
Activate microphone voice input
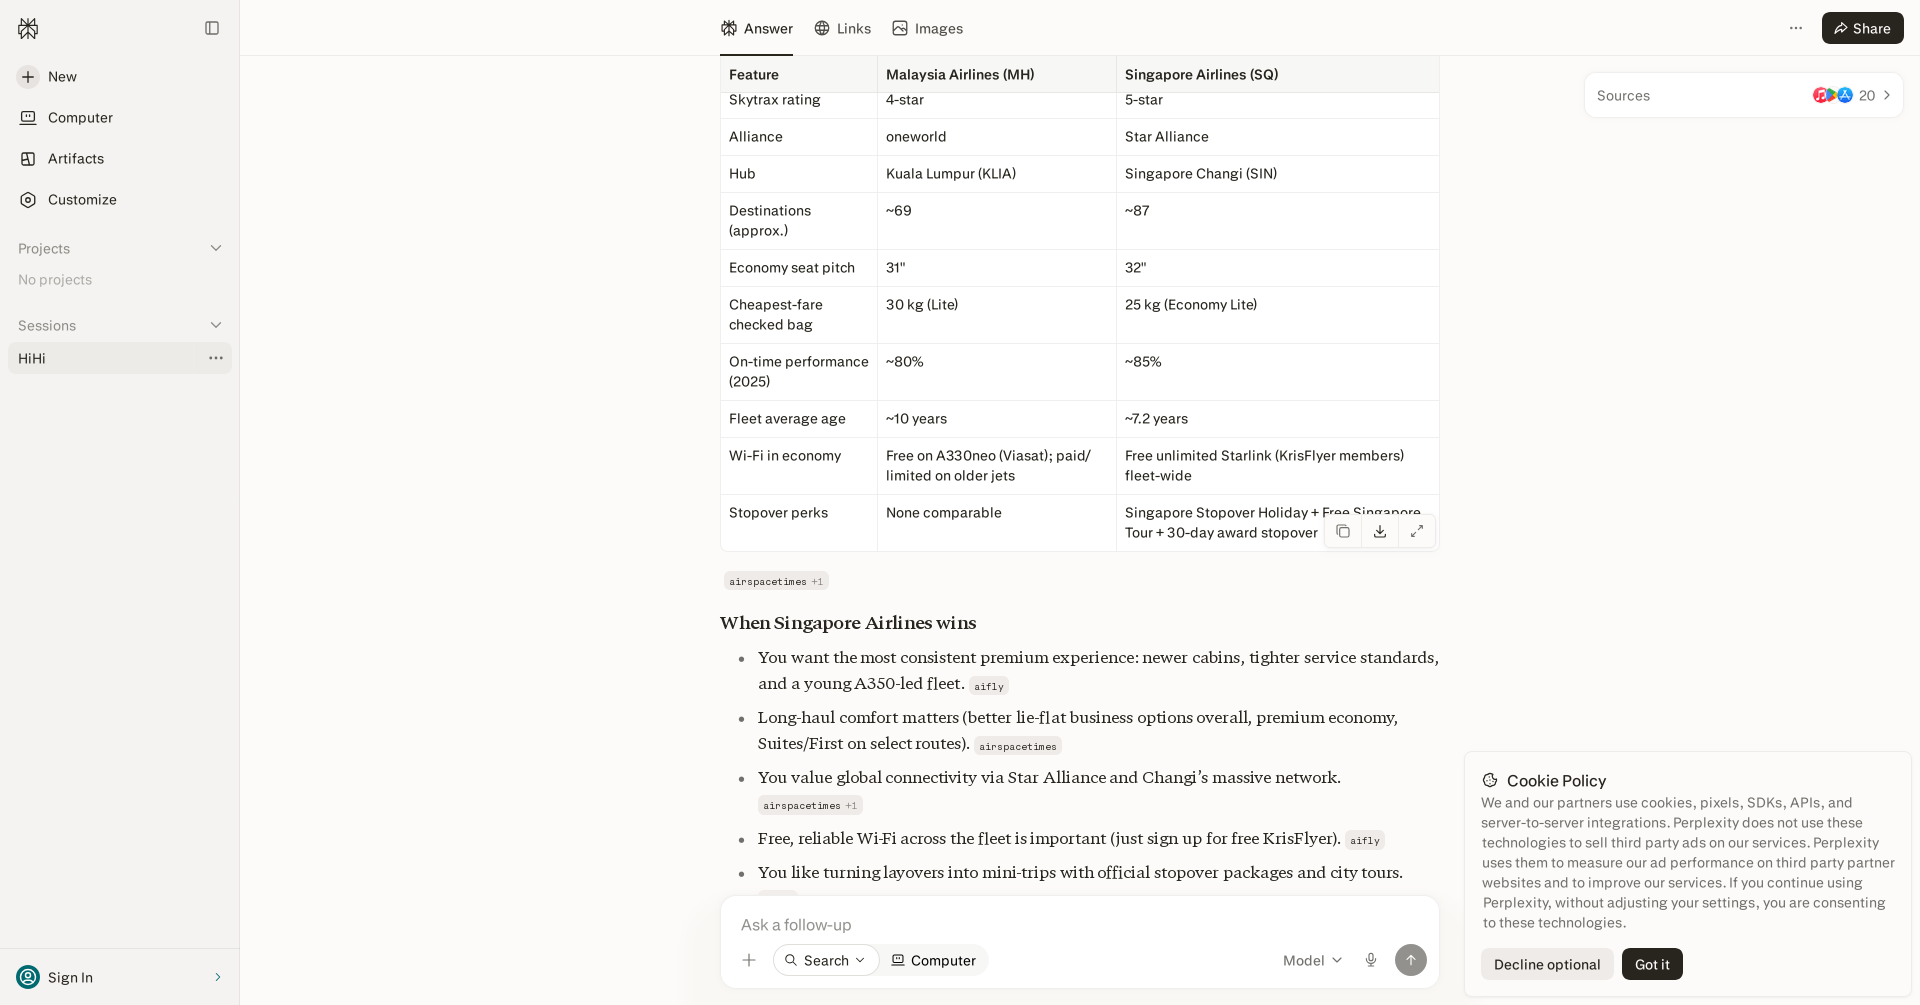1371,960
